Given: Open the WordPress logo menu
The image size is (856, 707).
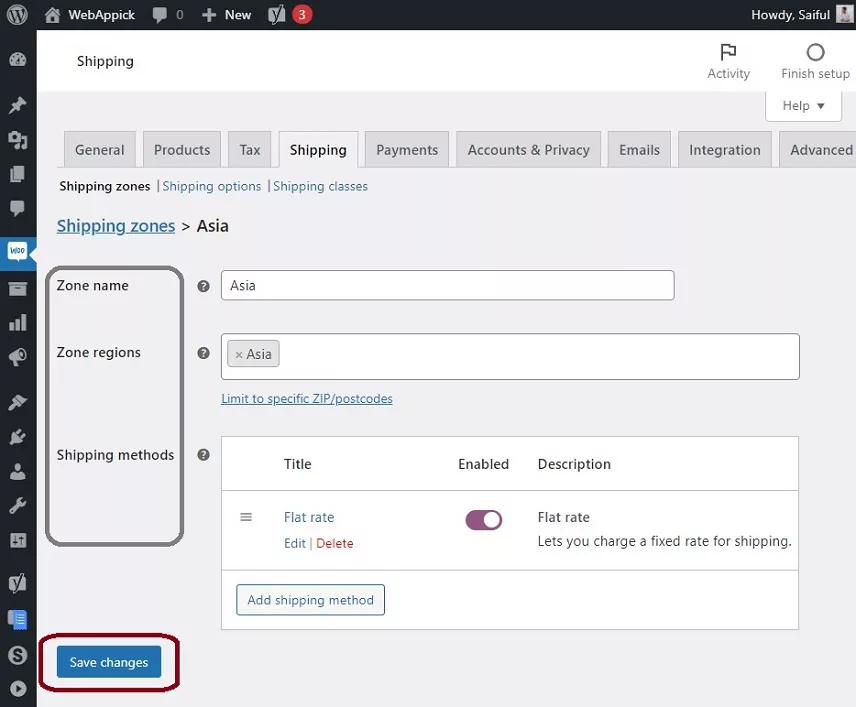Looking at the screenshot, I should point(17,15).
